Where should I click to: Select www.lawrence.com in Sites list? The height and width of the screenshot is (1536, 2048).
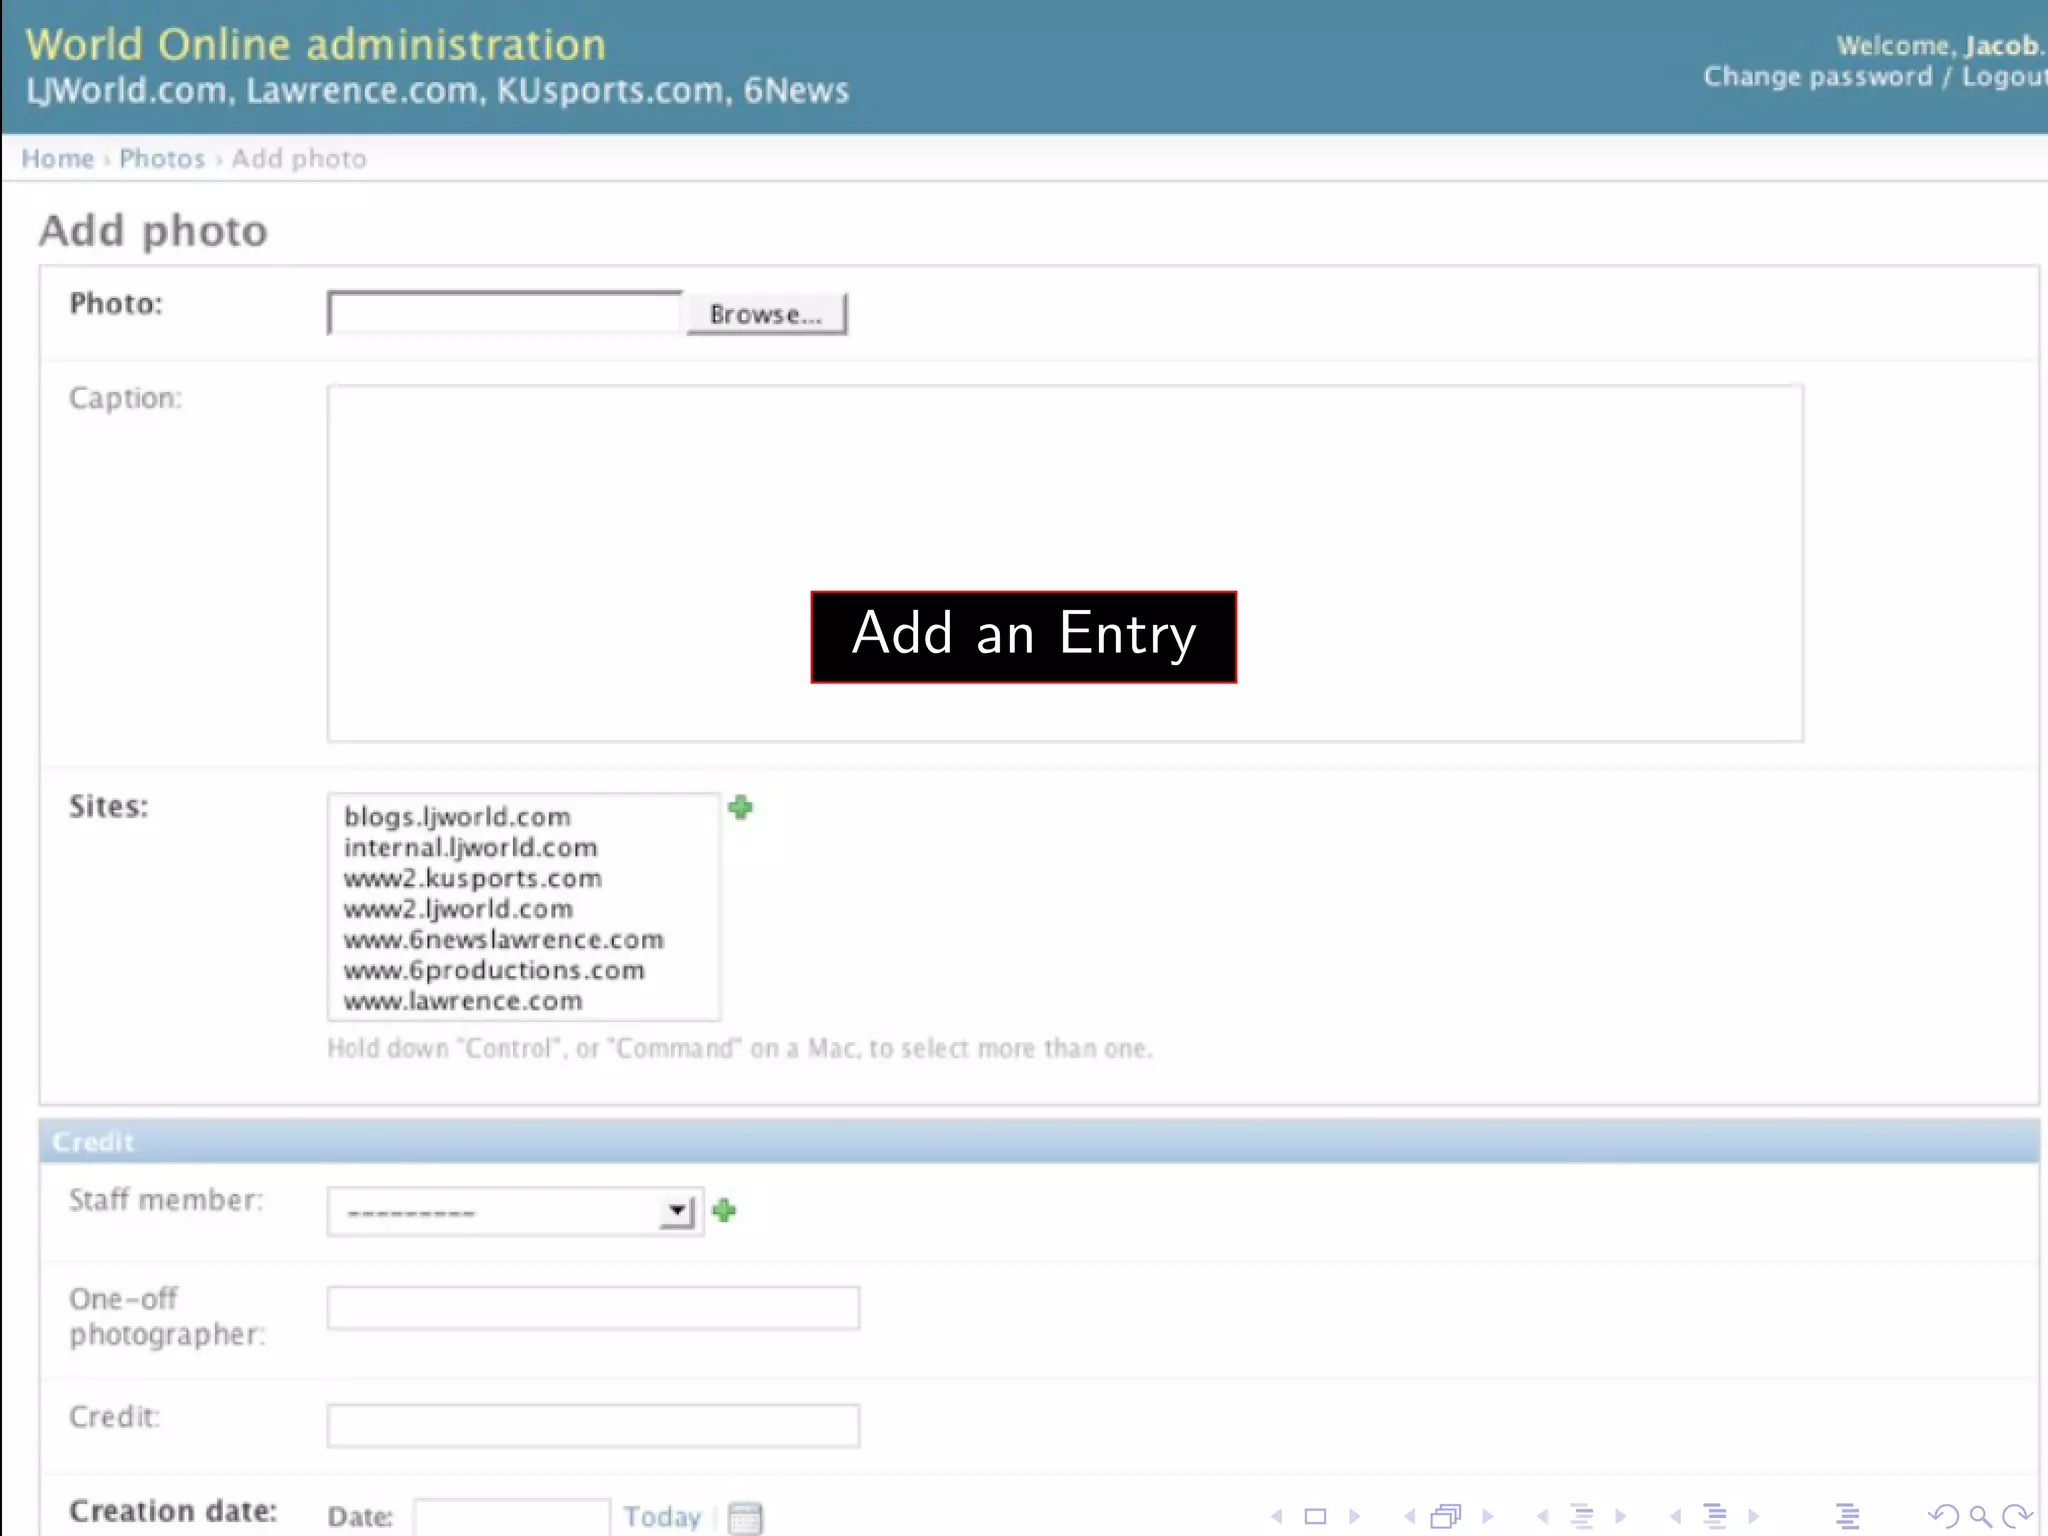point(462,1001)
